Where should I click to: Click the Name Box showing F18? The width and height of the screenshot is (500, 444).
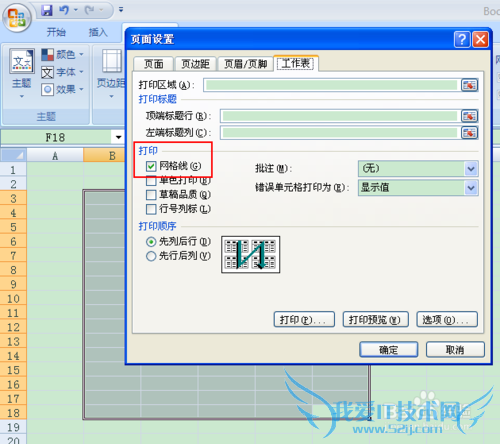coord(56,137)
